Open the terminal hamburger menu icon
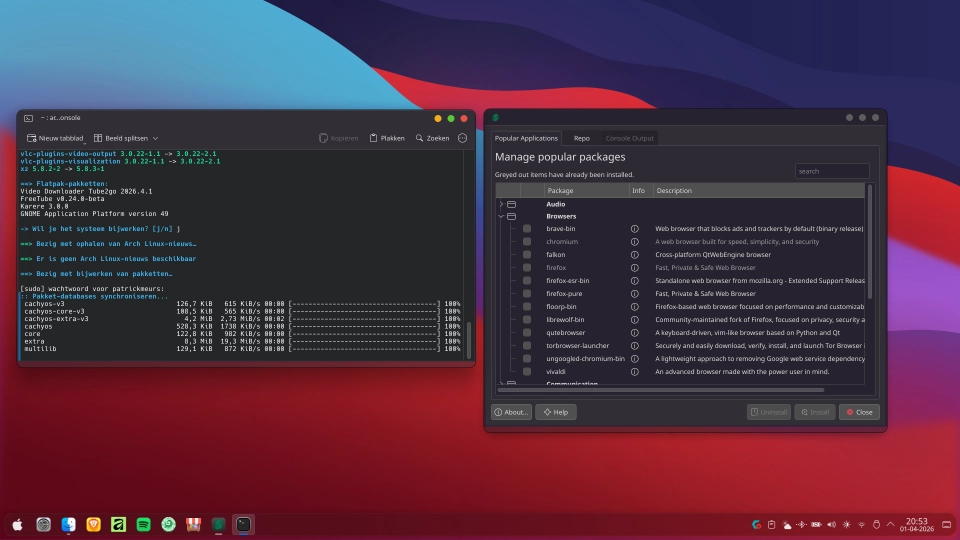Image resolution: width=960 pixels, height=540 pixels. 463,138
